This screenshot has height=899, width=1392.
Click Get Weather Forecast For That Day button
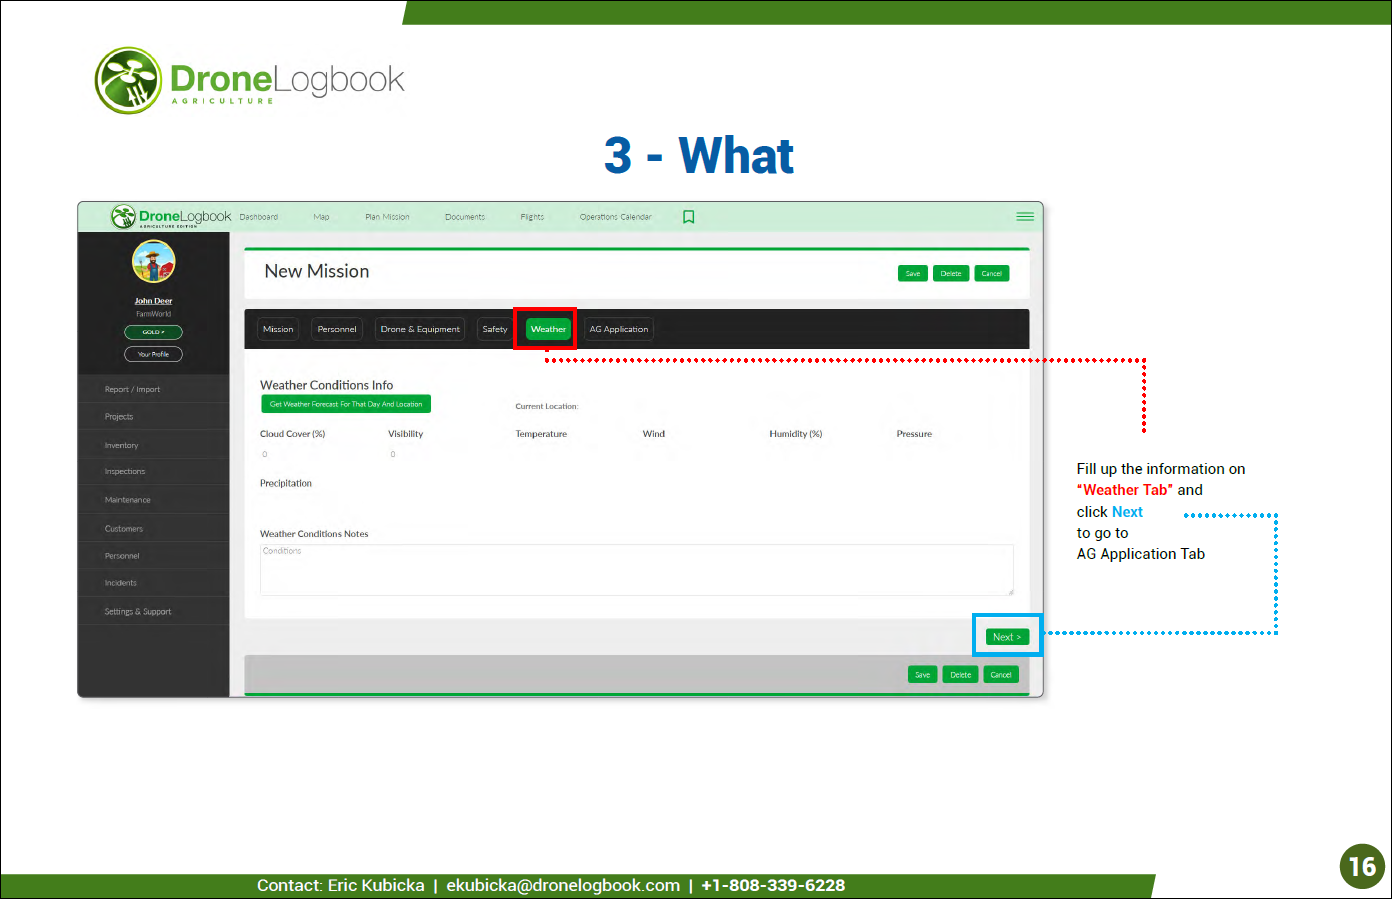[x=346, y=404]
